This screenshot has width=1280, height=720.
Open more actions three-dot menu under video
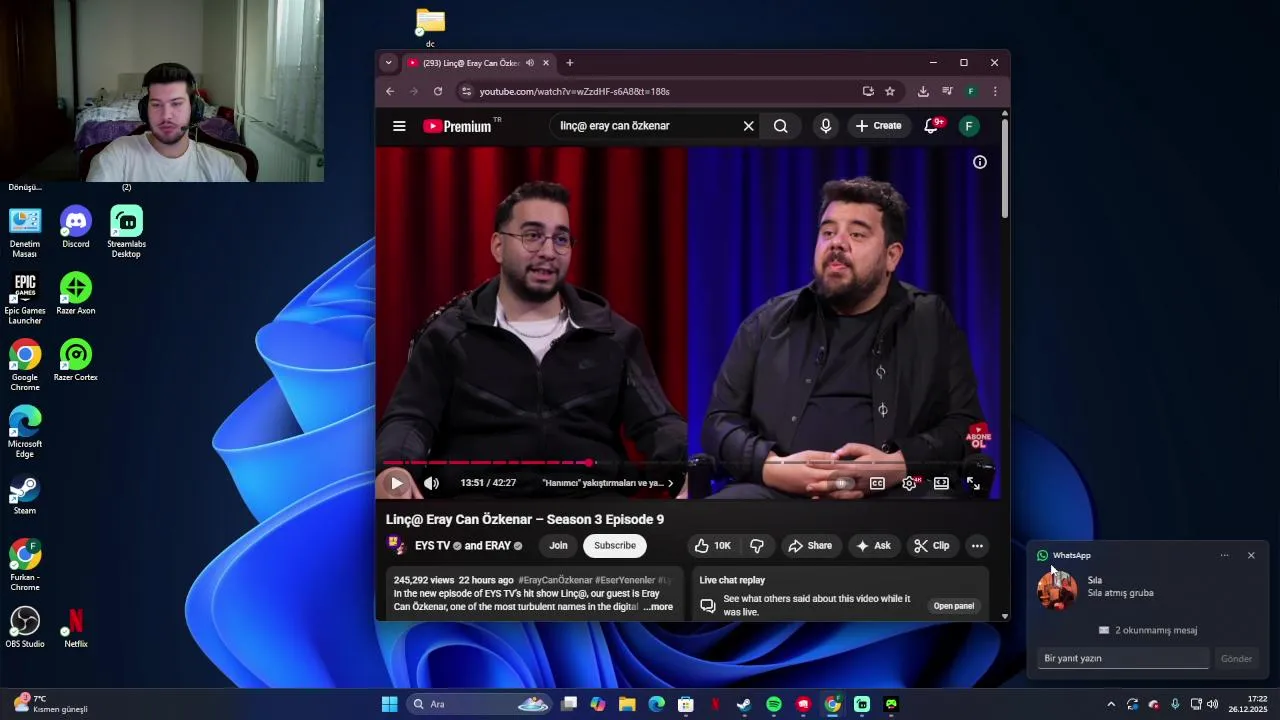(x=977, y=545)
